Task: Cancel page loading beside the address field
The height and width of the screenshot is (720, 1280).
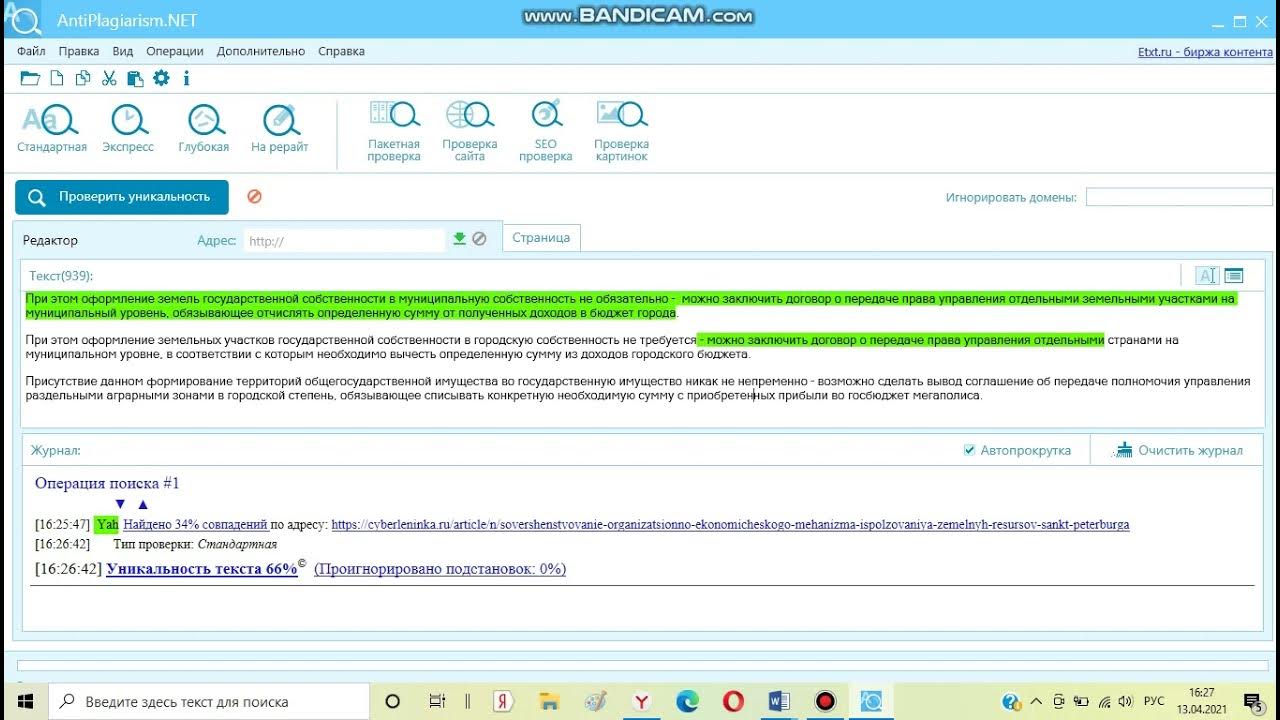Action: 479,239
